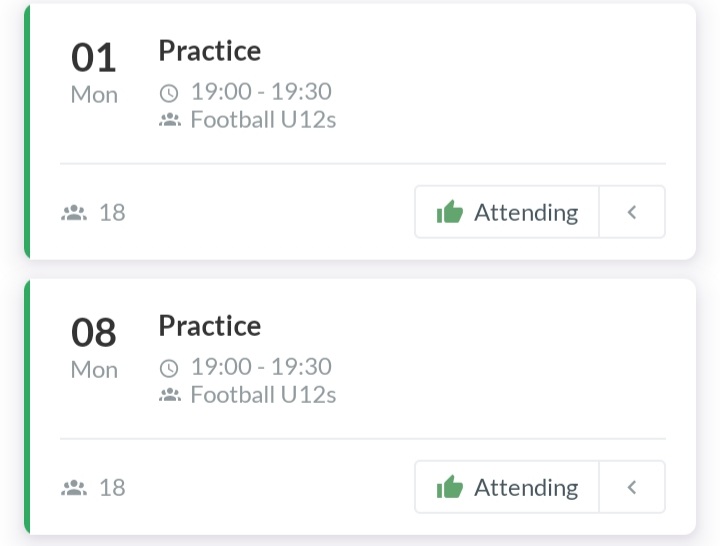Select the Football U12s team label on 01 Mon

(263, 120)
